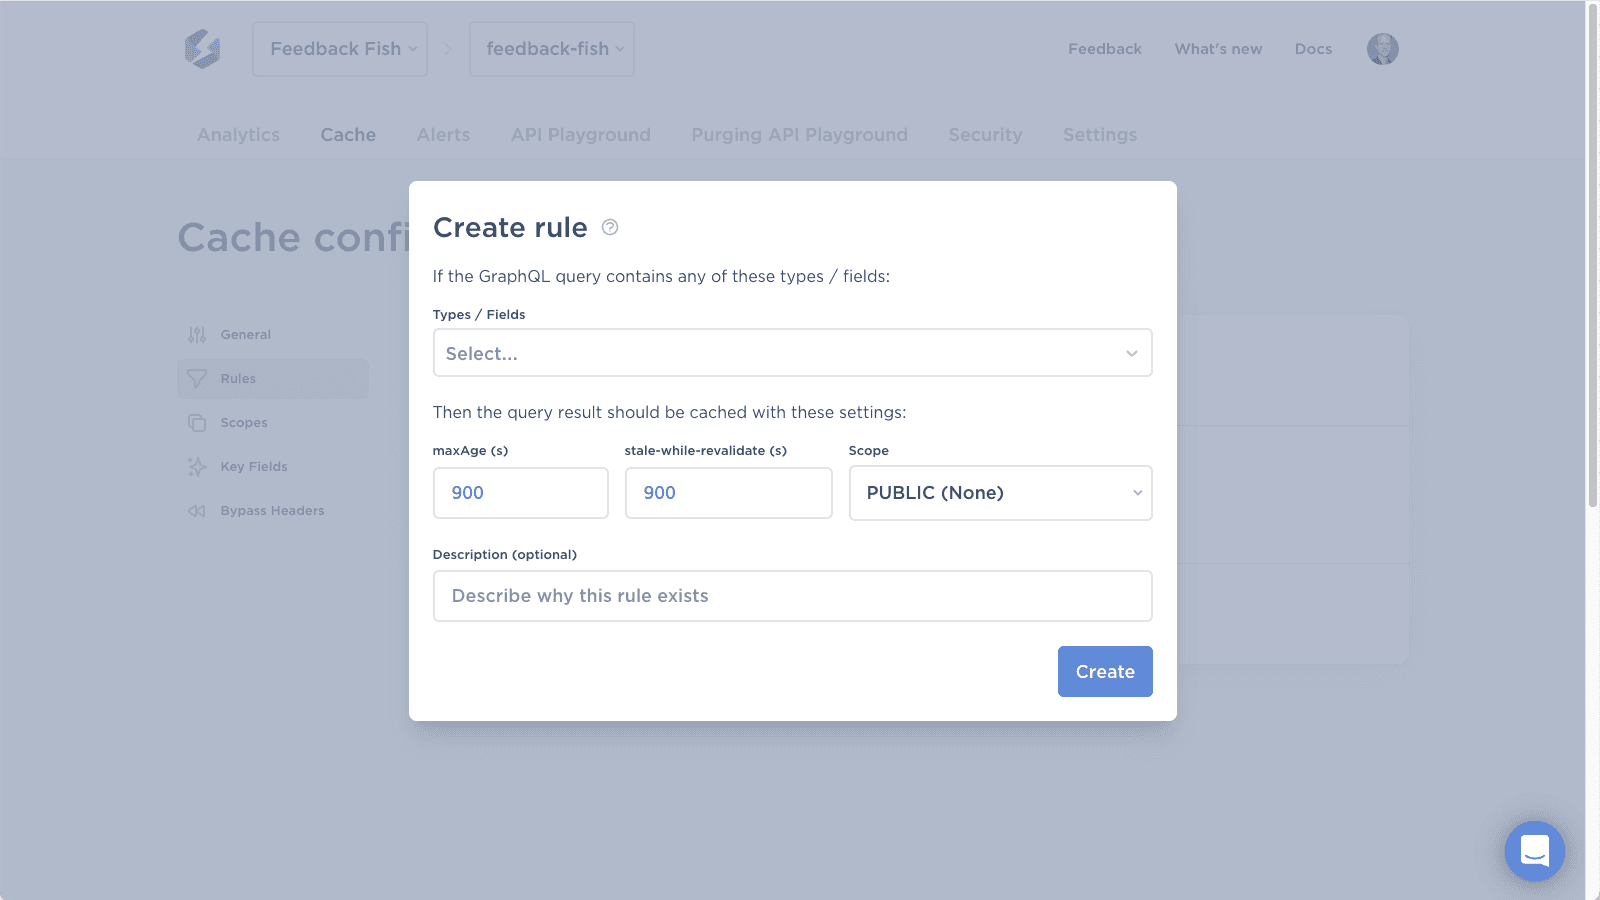This screenshot has width=1600, height=900.
Task: Click the Bypass Headers icon
Action: point(197,511)
